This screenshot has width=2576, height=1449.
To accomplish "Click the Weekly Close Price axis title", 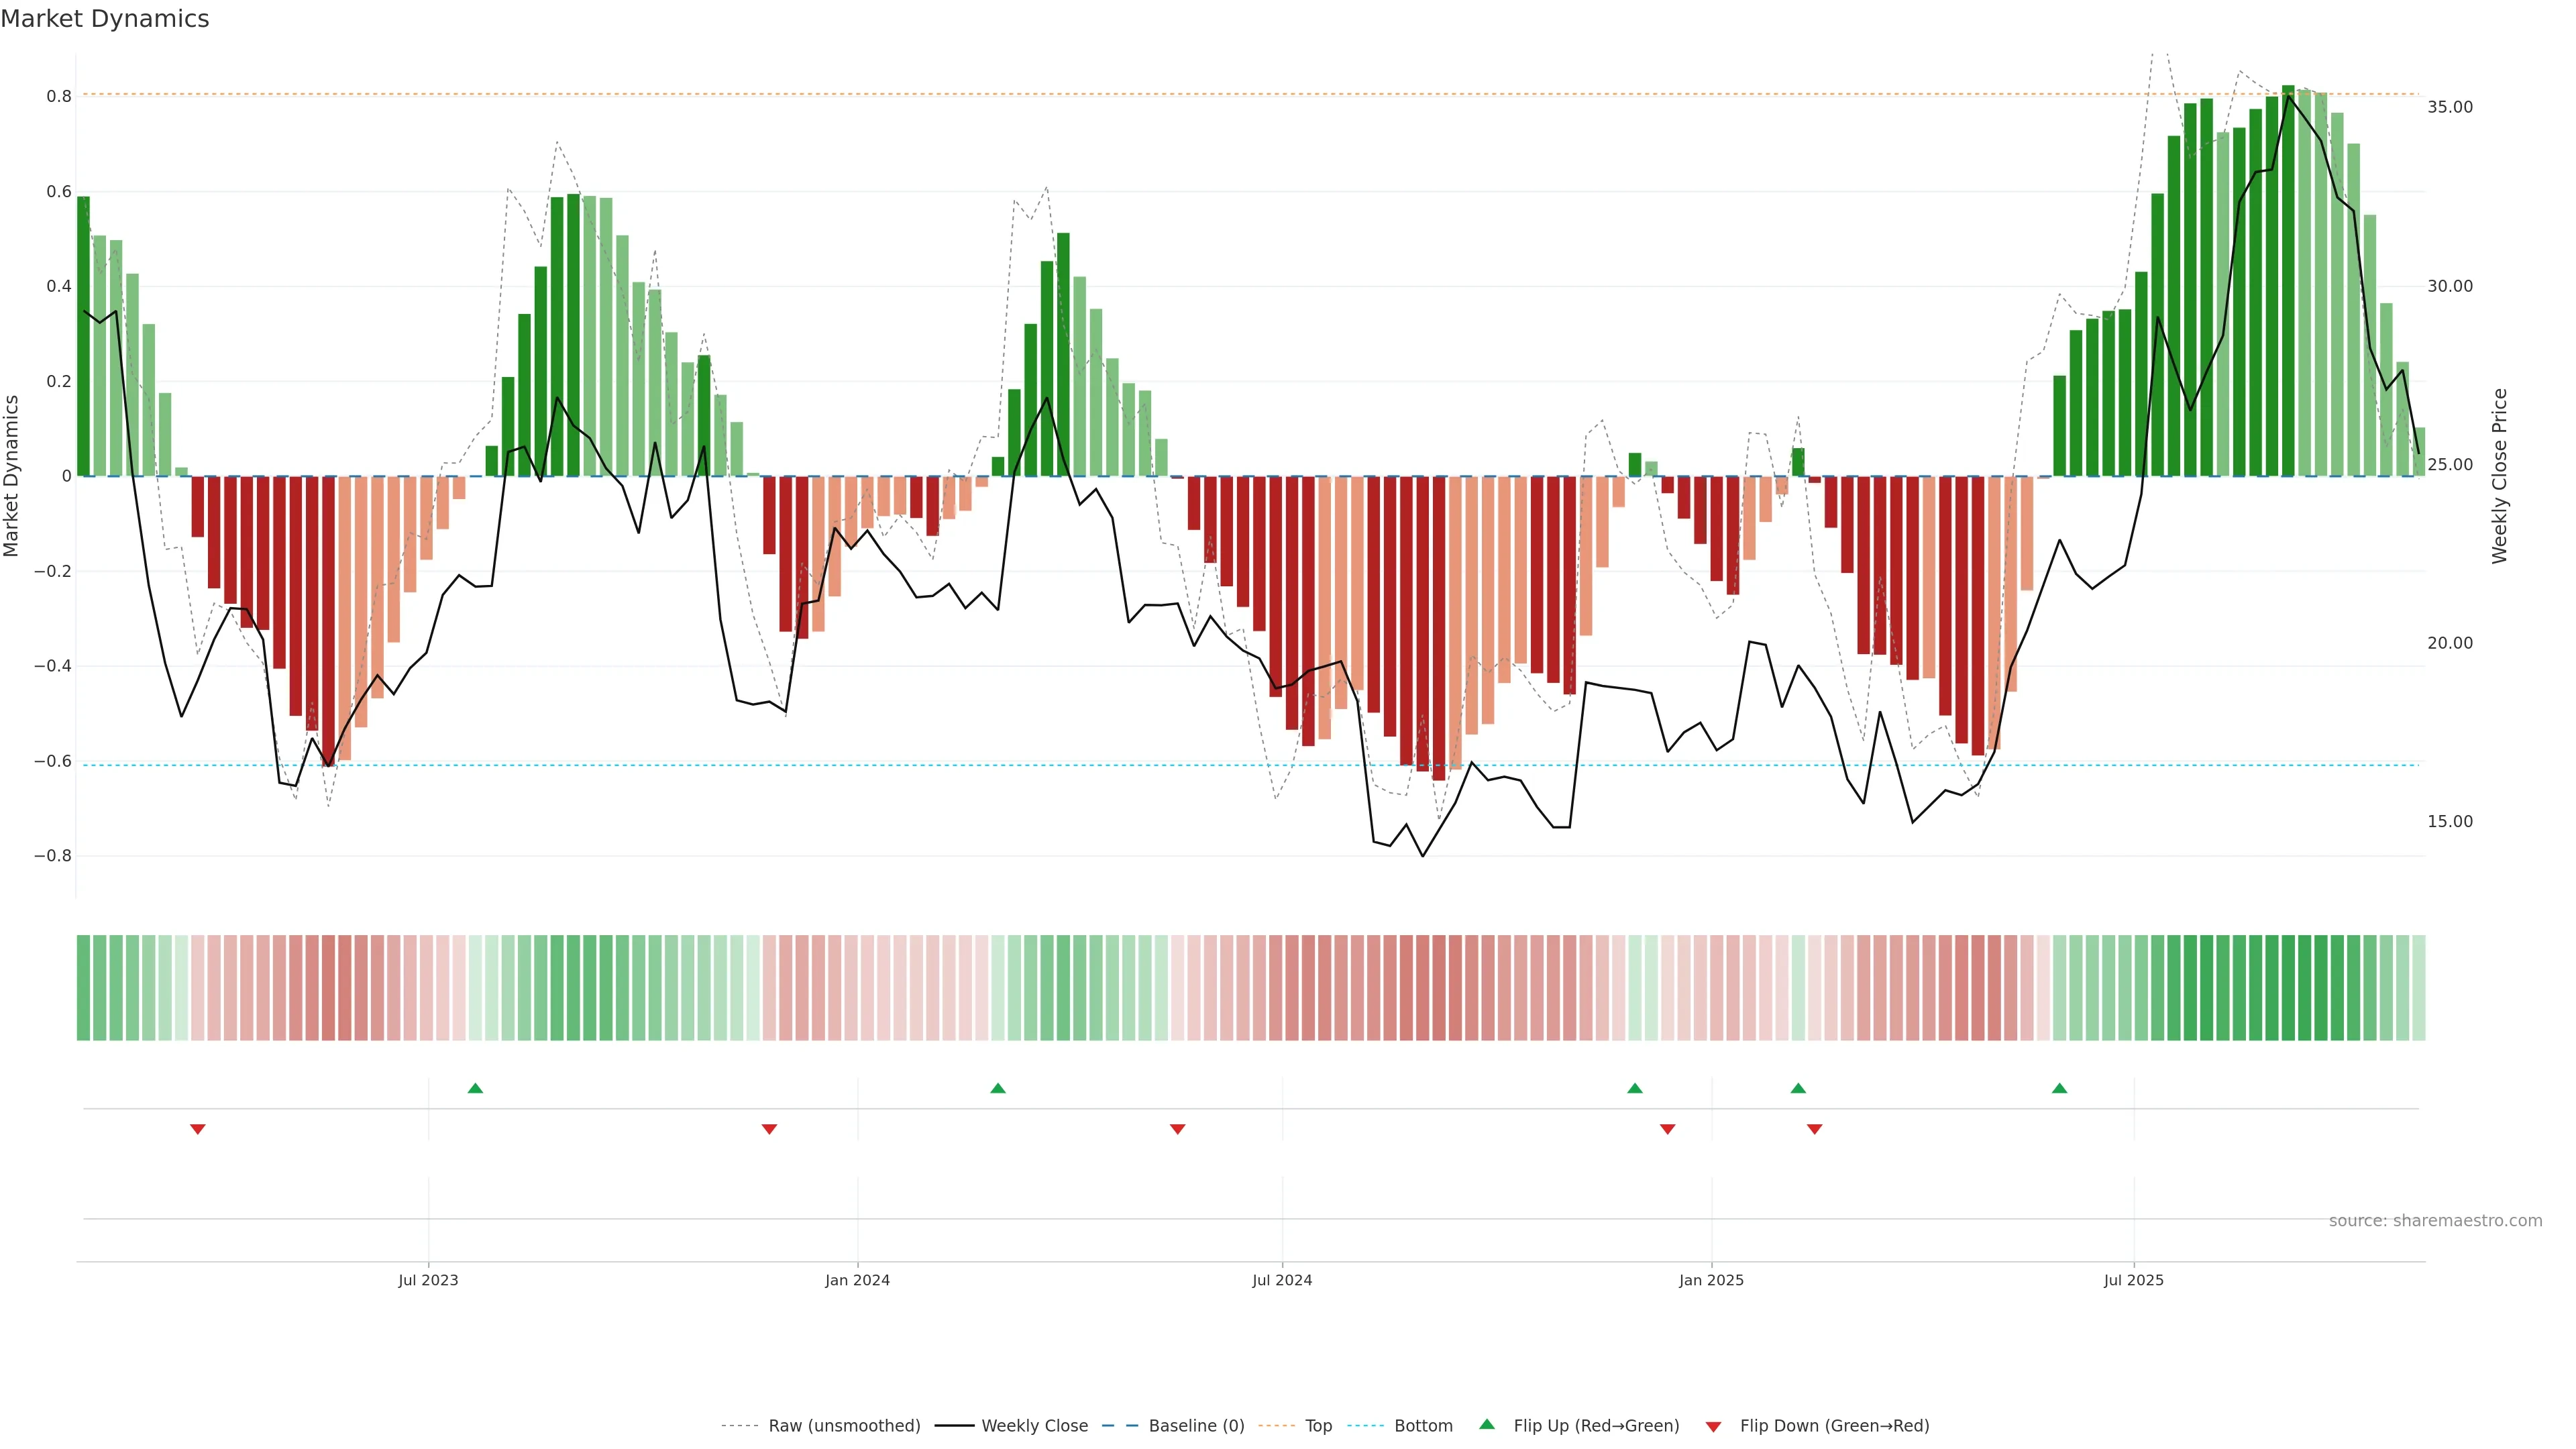I will tap(2499, 476).
